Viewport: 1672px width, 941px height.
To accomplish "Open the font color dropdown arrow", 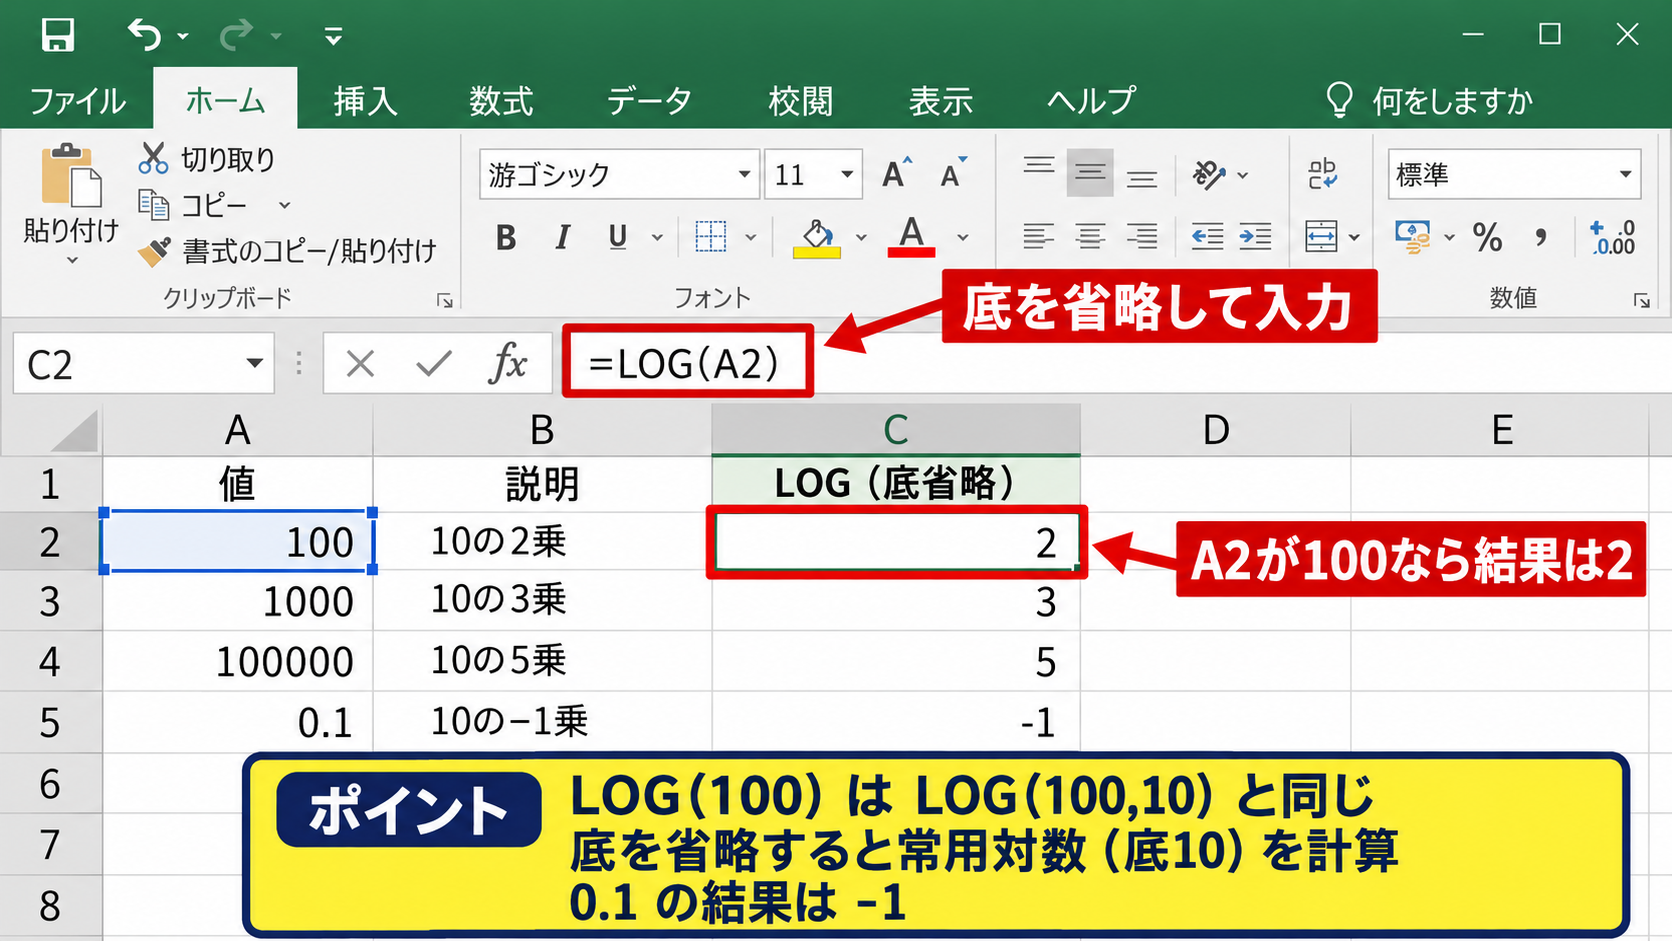I will click(963, 238).
